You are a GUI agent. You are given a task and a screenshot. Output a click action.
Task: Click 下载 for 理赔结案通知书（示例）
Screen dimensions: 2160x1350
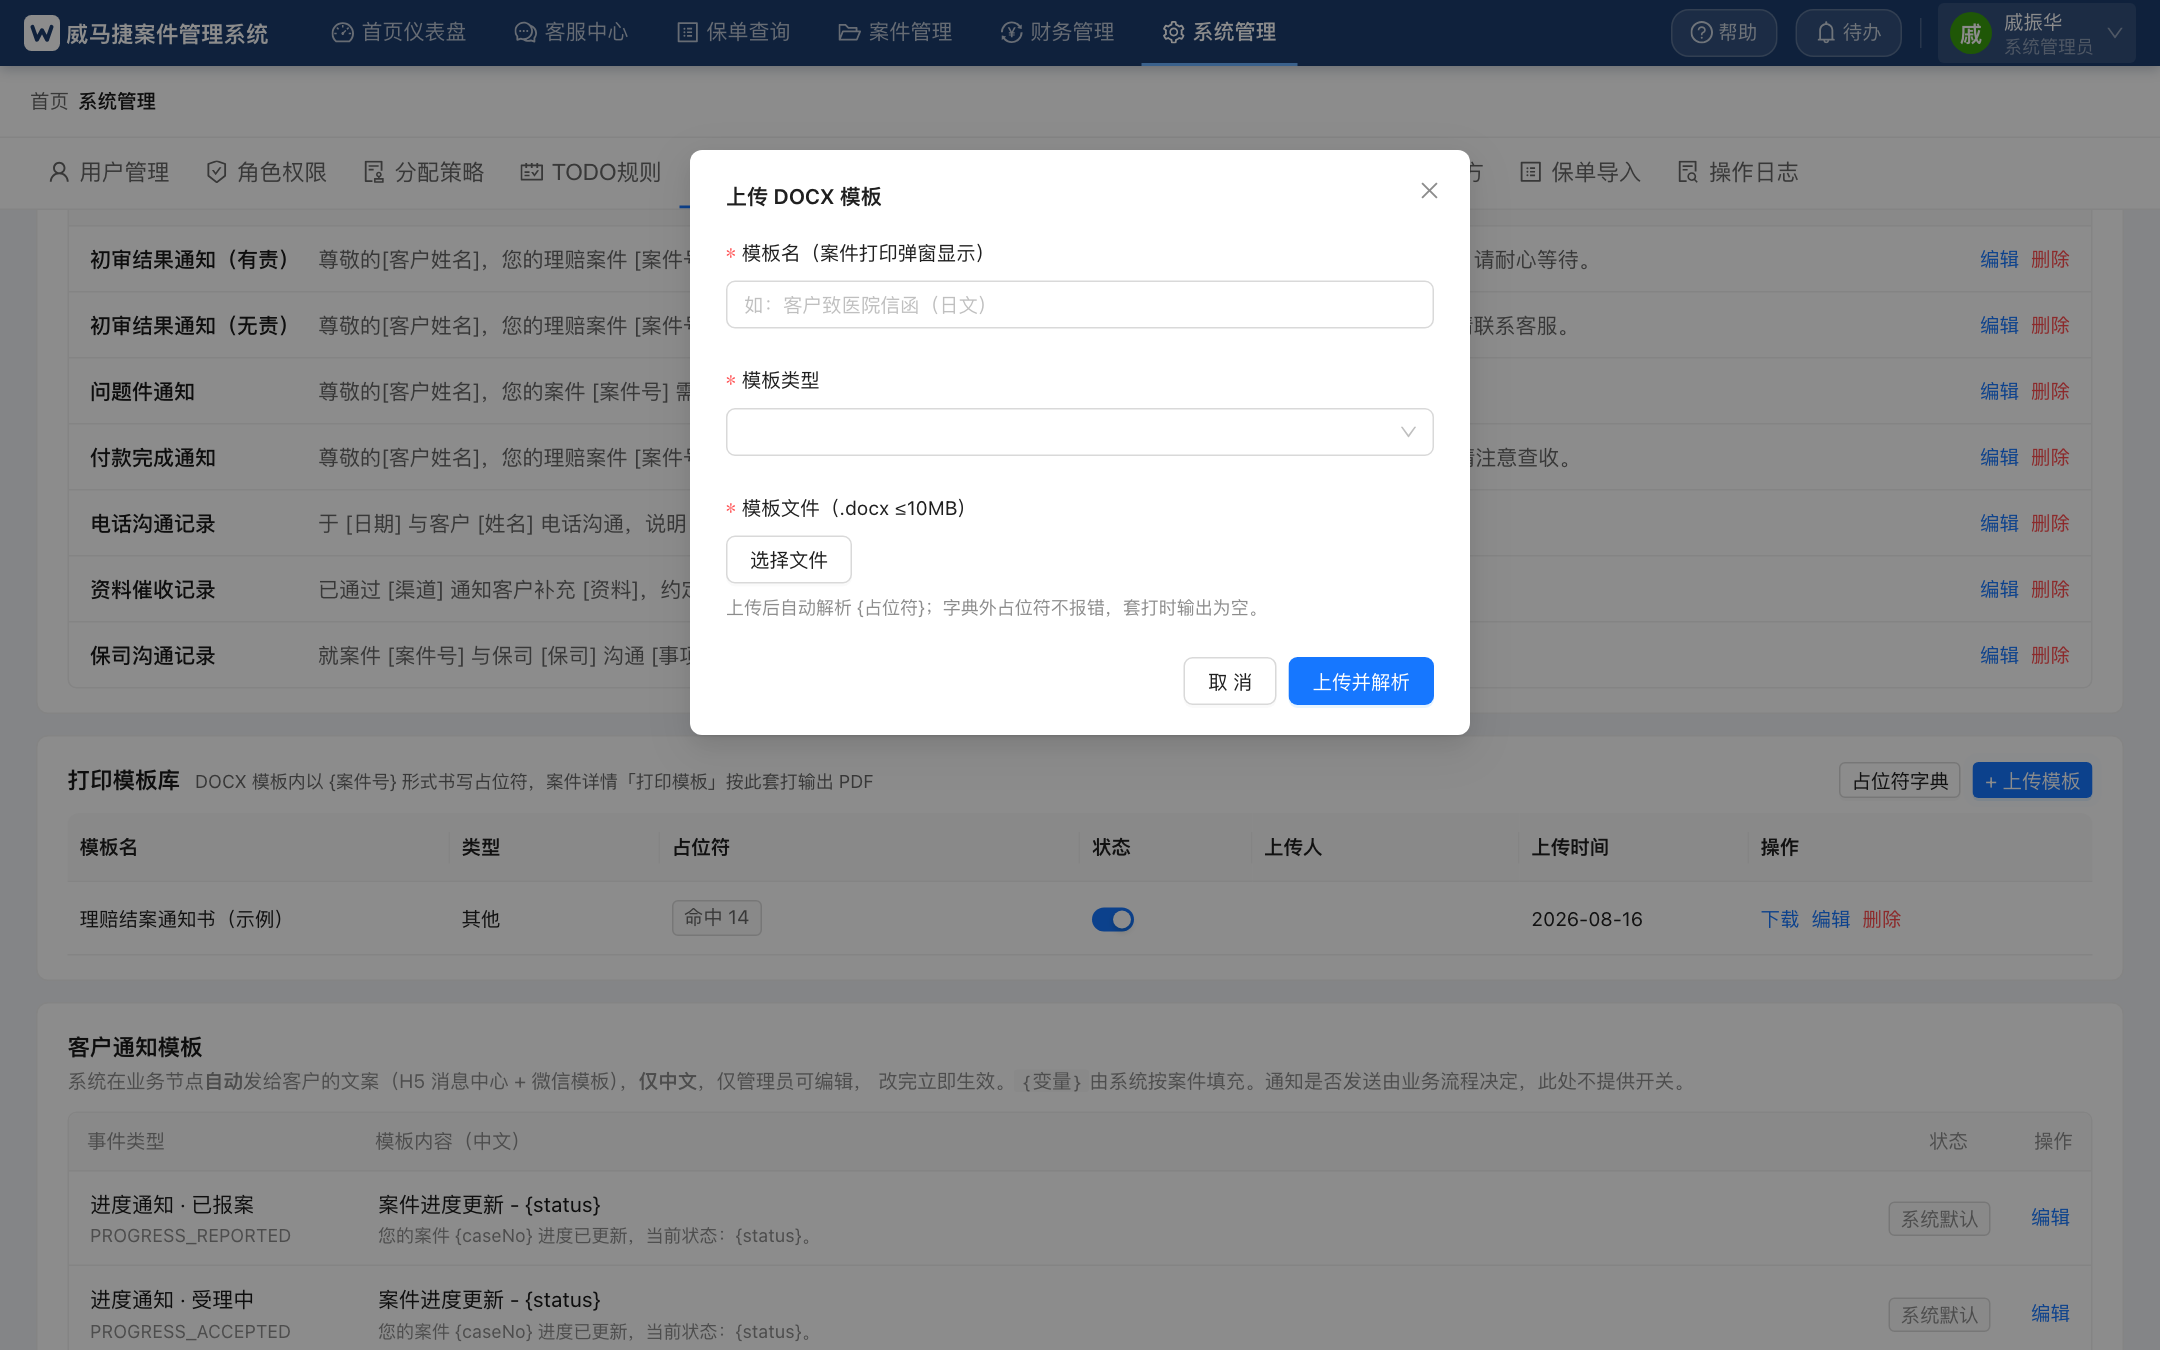pos(1780,919)
